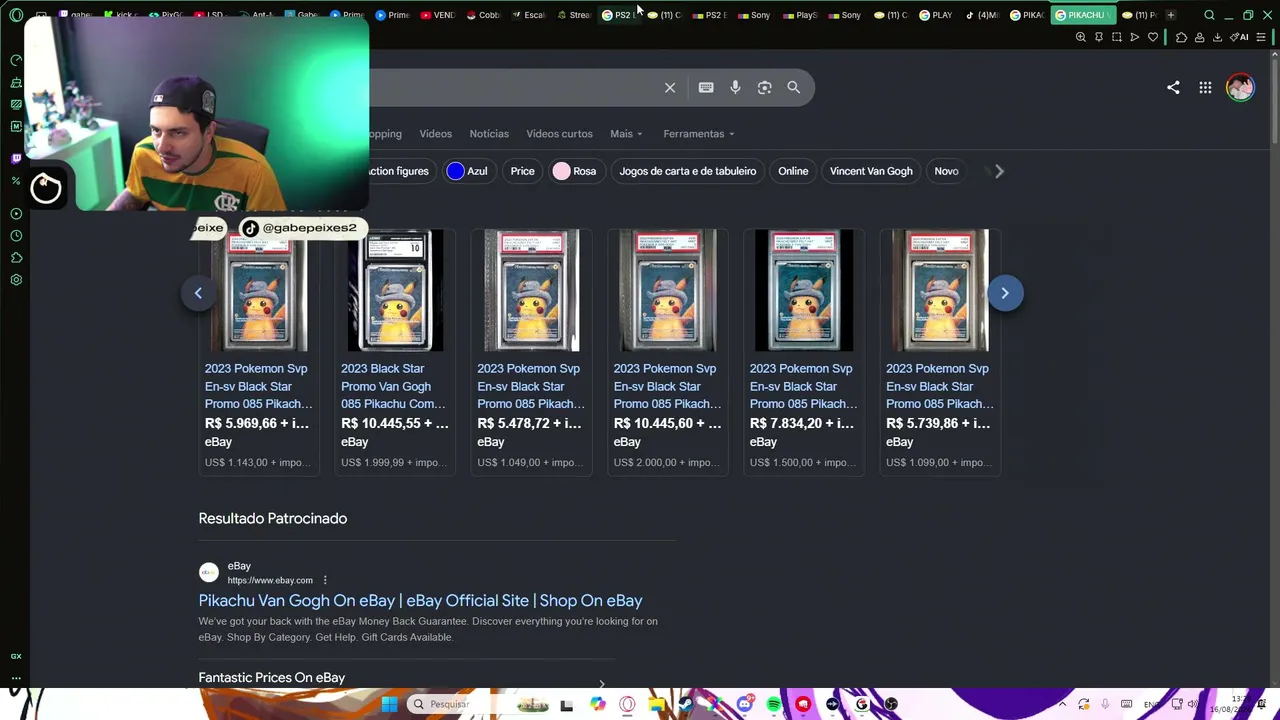This screenshot has width=1280, height=720.
Task: Apply the Online filter chip
Action: (x=793, y=171)
